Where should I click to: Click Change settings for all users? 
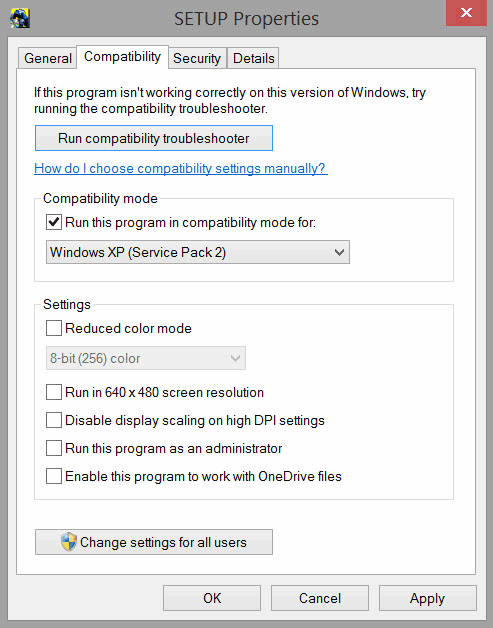[154, 542]
